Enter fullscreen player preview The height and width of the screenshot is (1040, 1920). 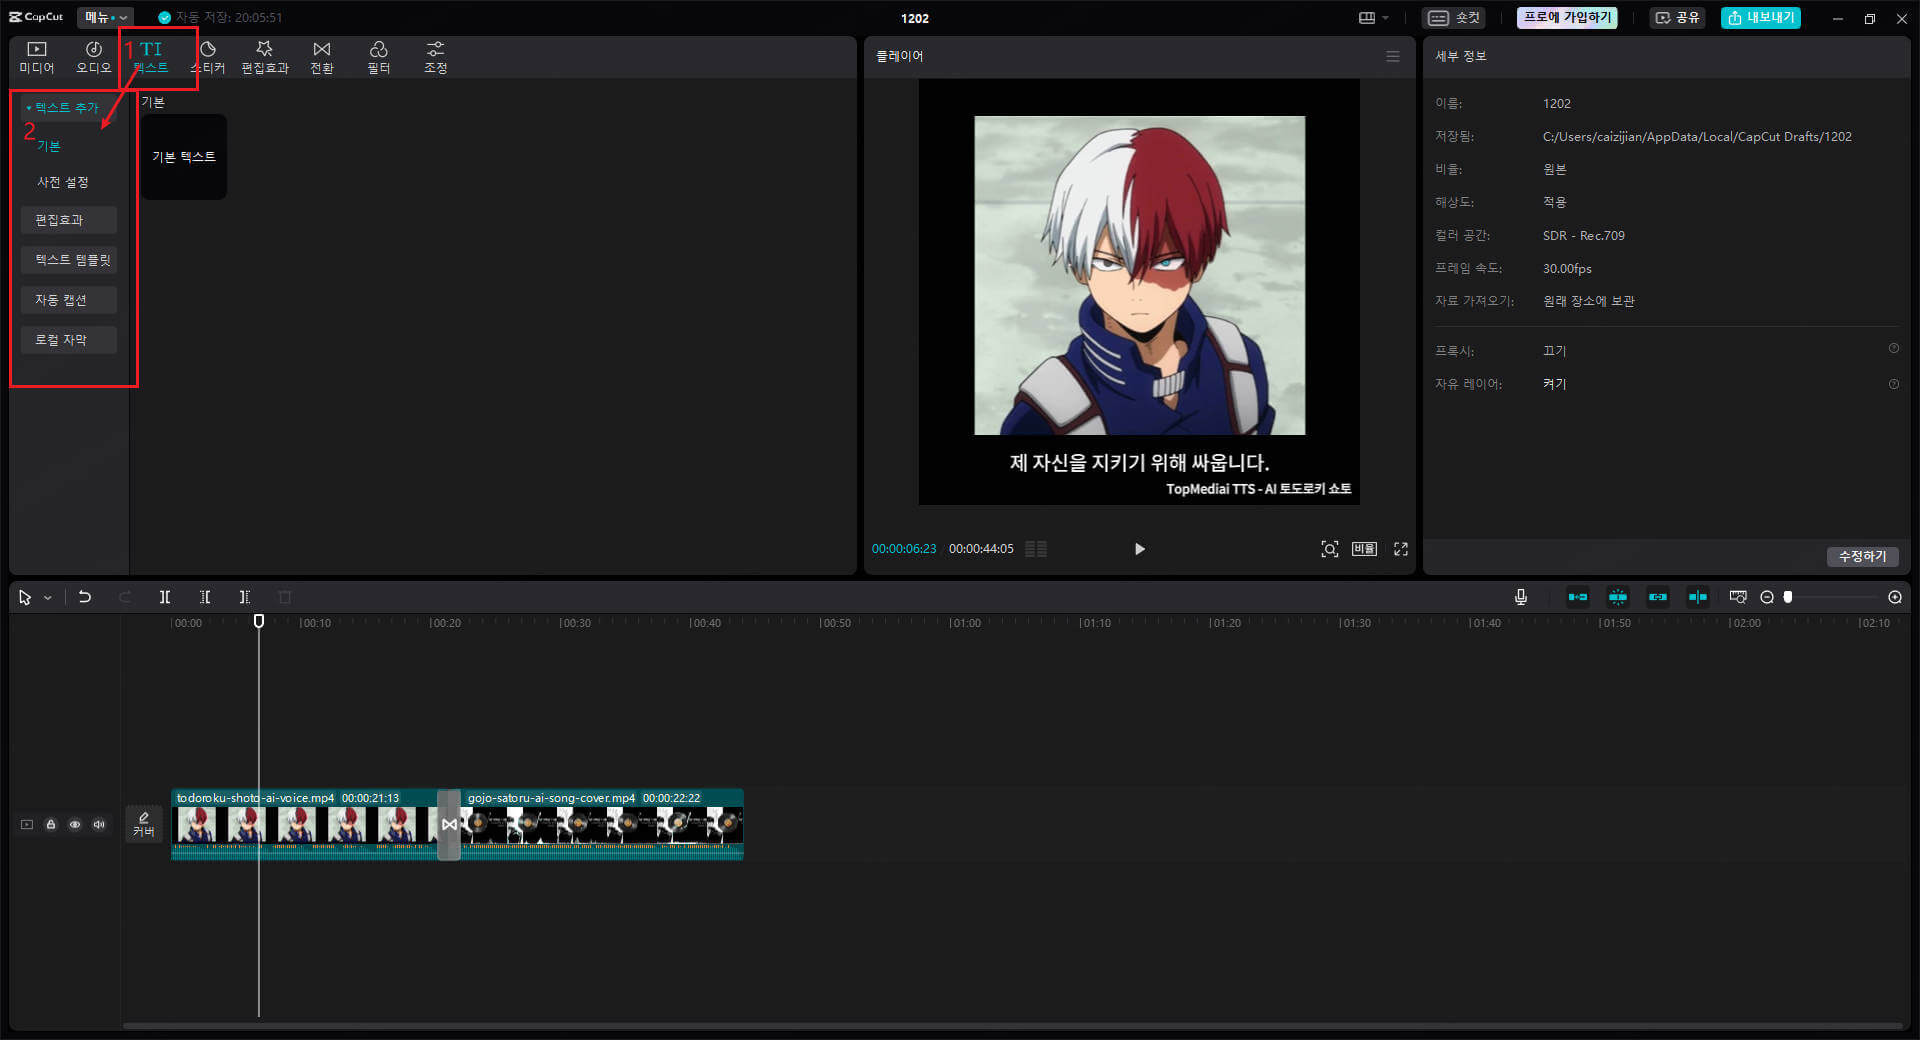[x=1401, y=549]
